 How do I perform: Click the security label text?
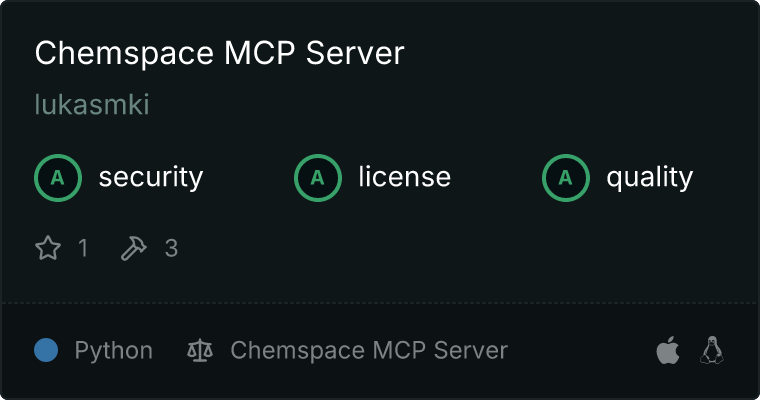pos(151,177)
